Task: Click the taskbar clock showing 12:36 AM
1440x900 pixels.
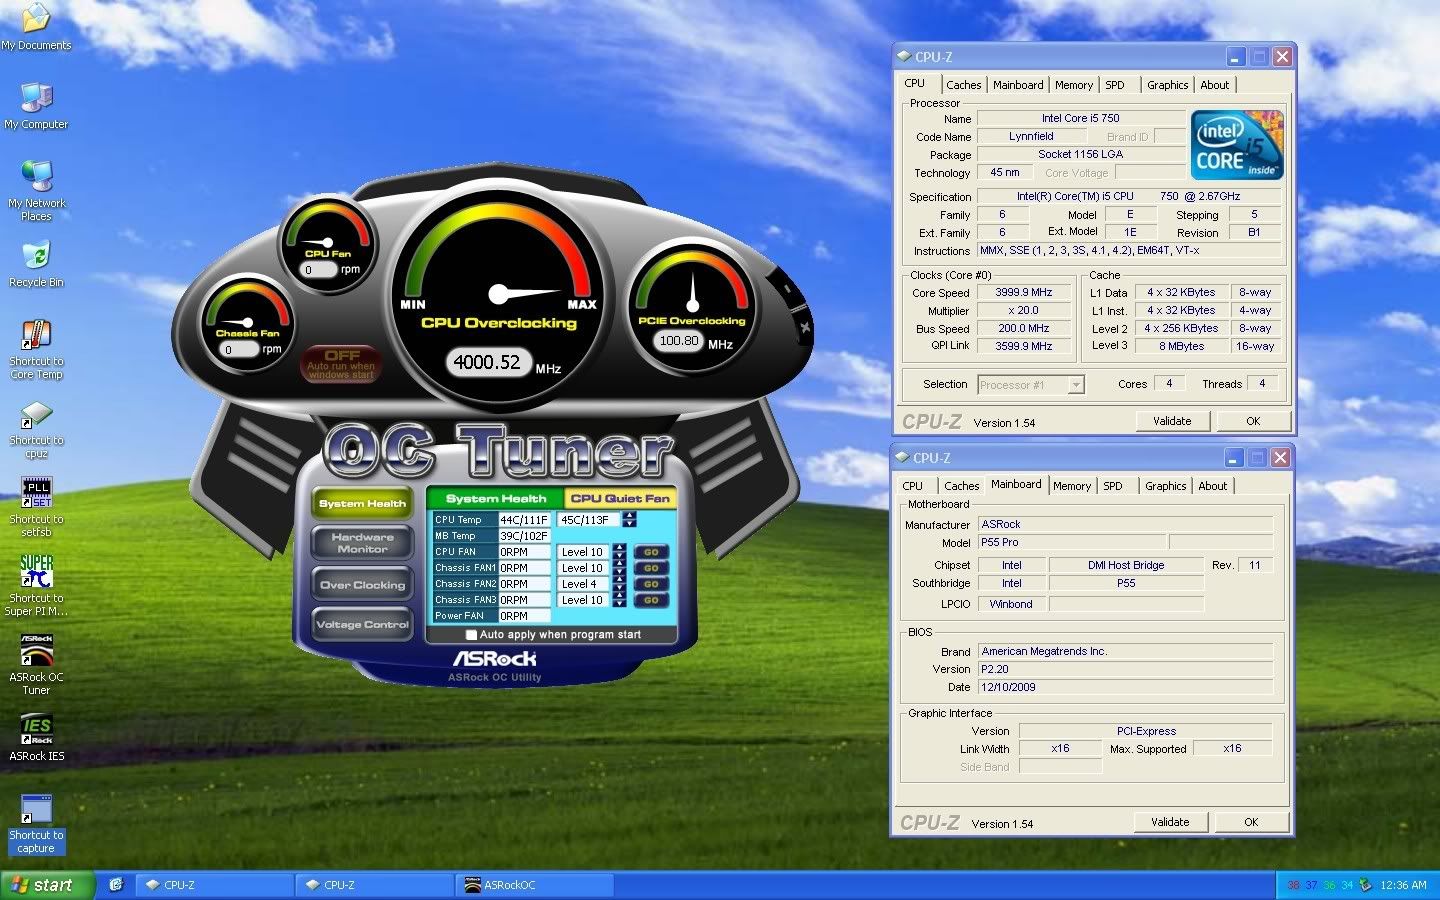Action: [x=1403, y=885]
